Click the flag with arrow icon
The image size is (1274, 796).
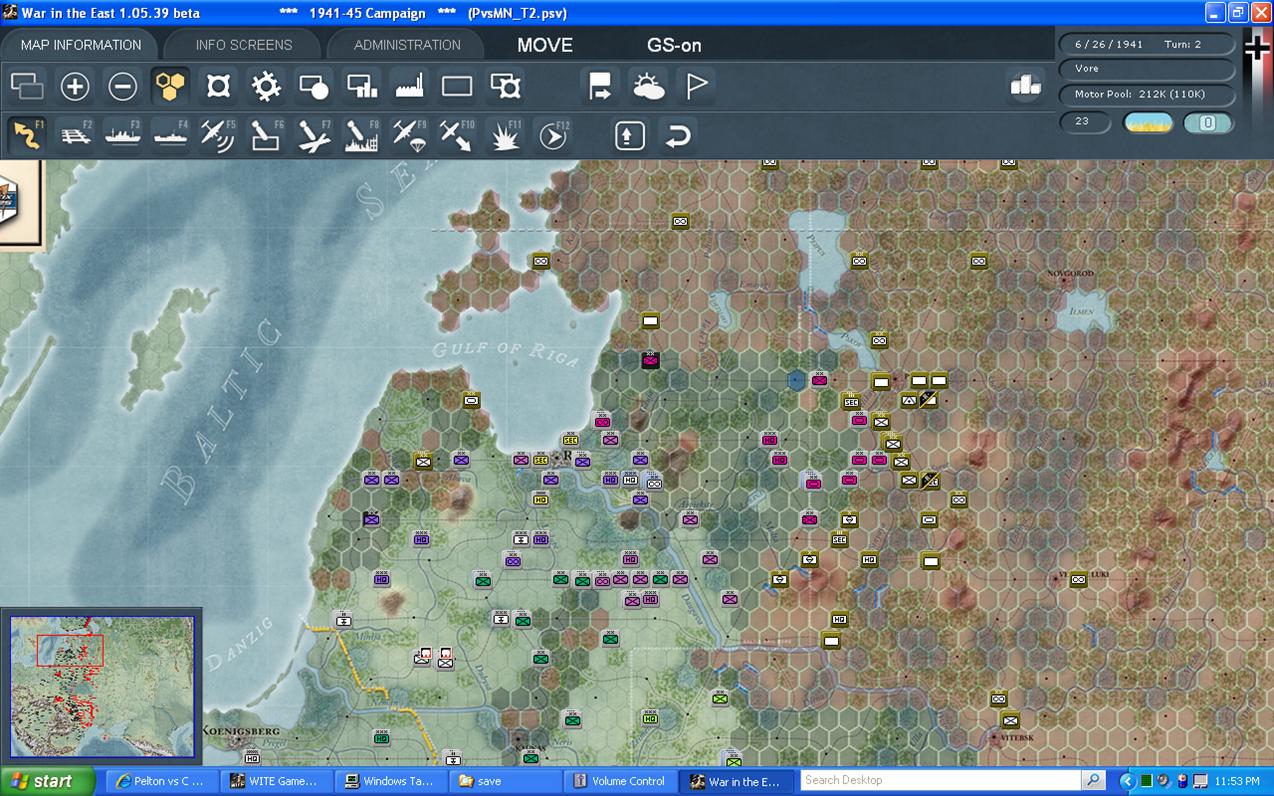click(601, 86)
